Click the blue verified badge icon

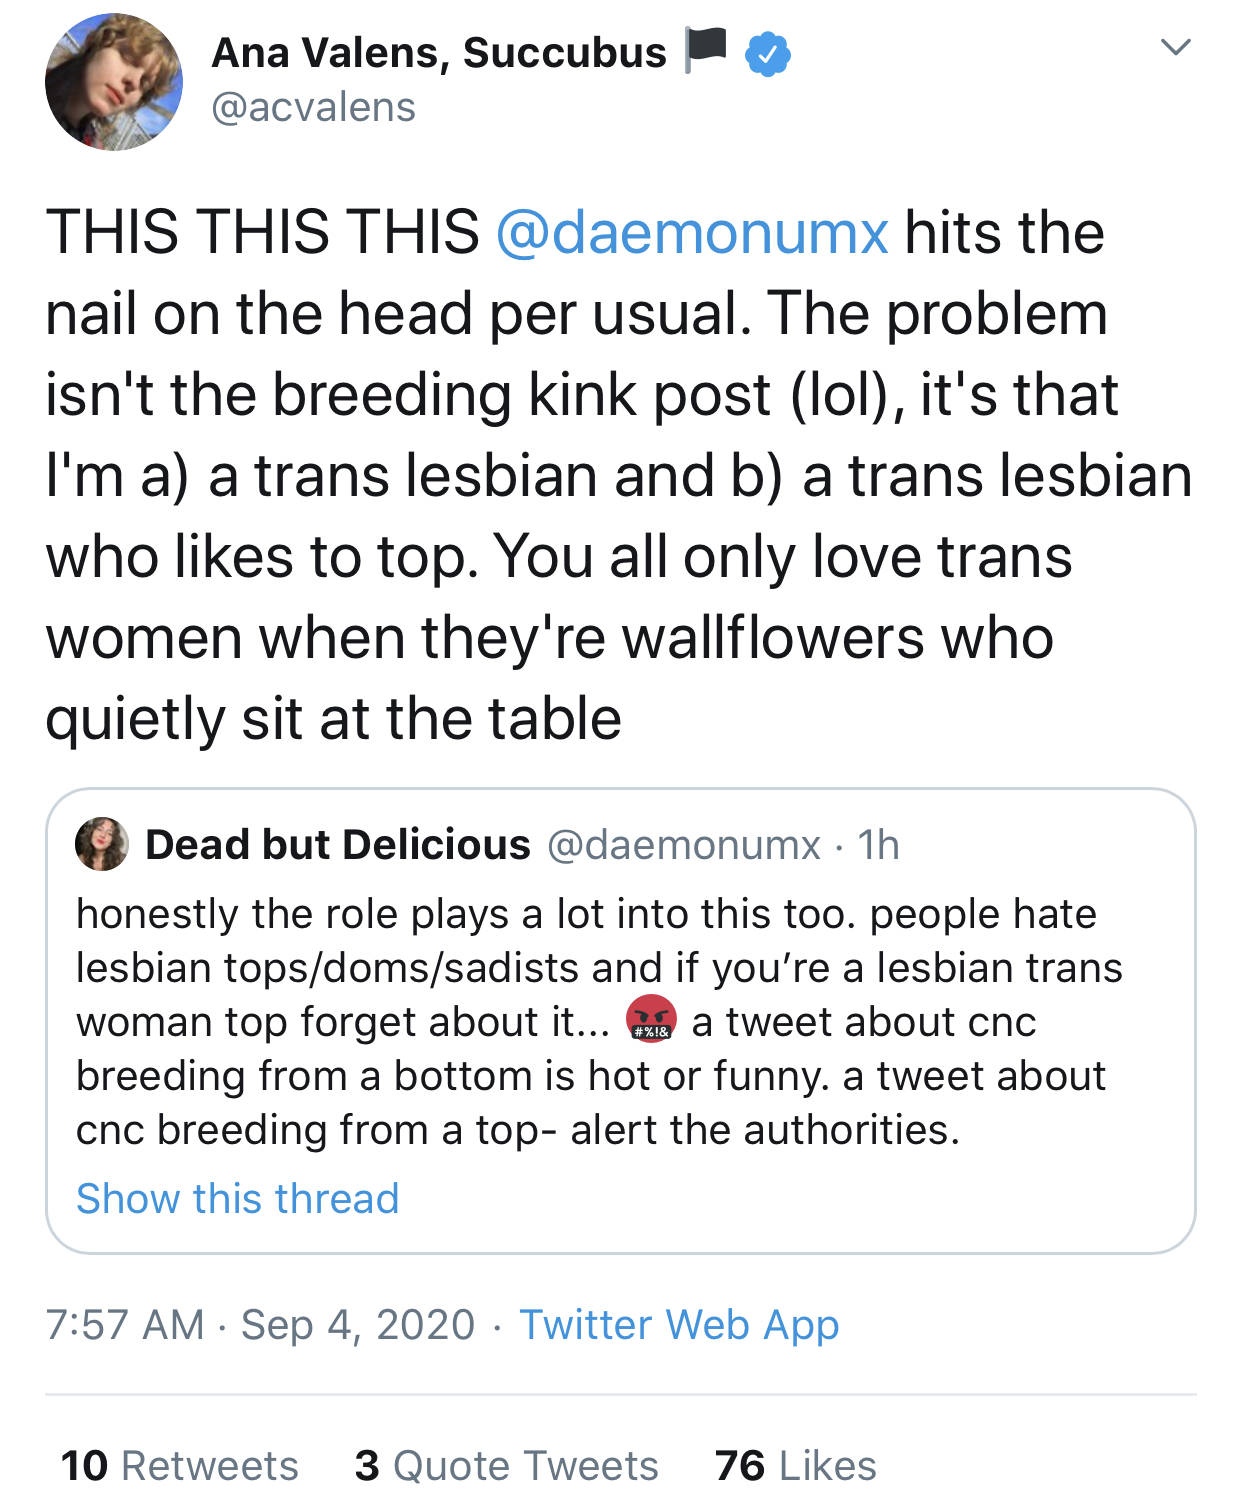pyautogui.click(x=768, y=54)
